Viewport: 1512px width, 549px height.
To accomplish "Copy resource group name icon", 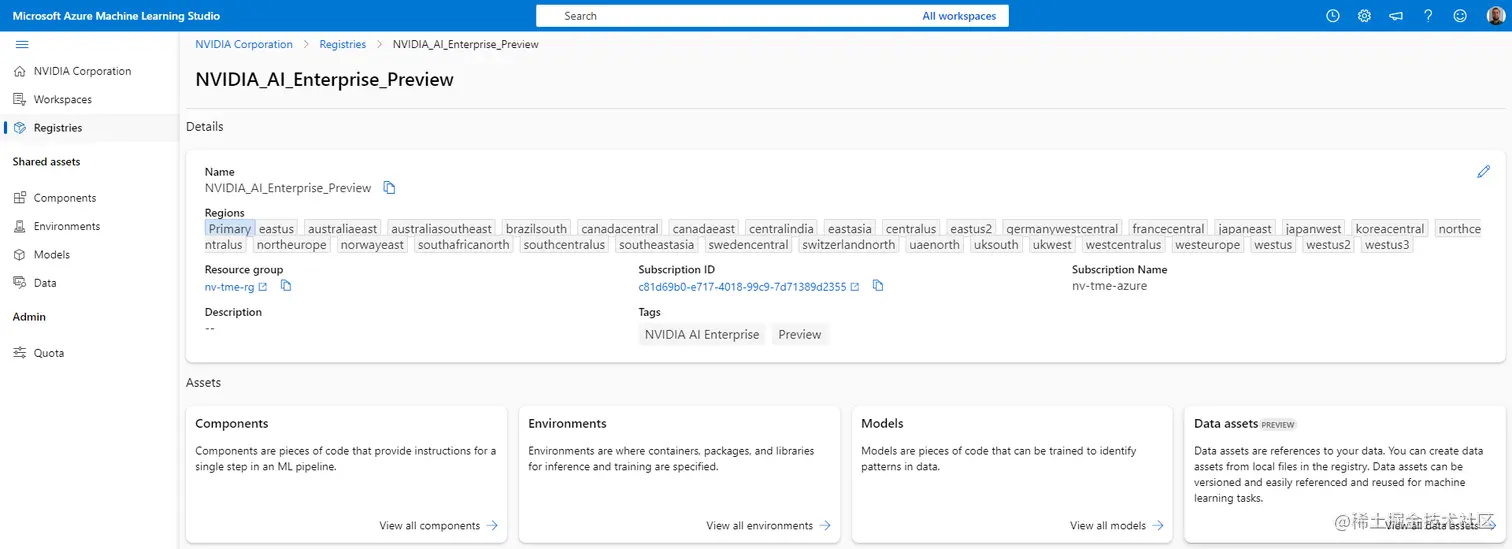I will (286, 286).
